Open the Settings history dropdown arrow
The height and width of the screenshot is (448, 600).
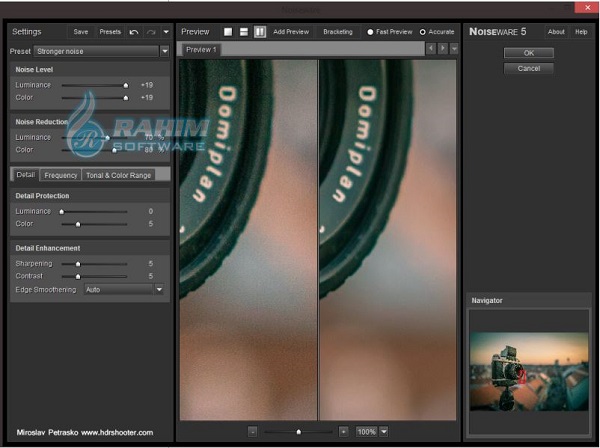[166, 32]
